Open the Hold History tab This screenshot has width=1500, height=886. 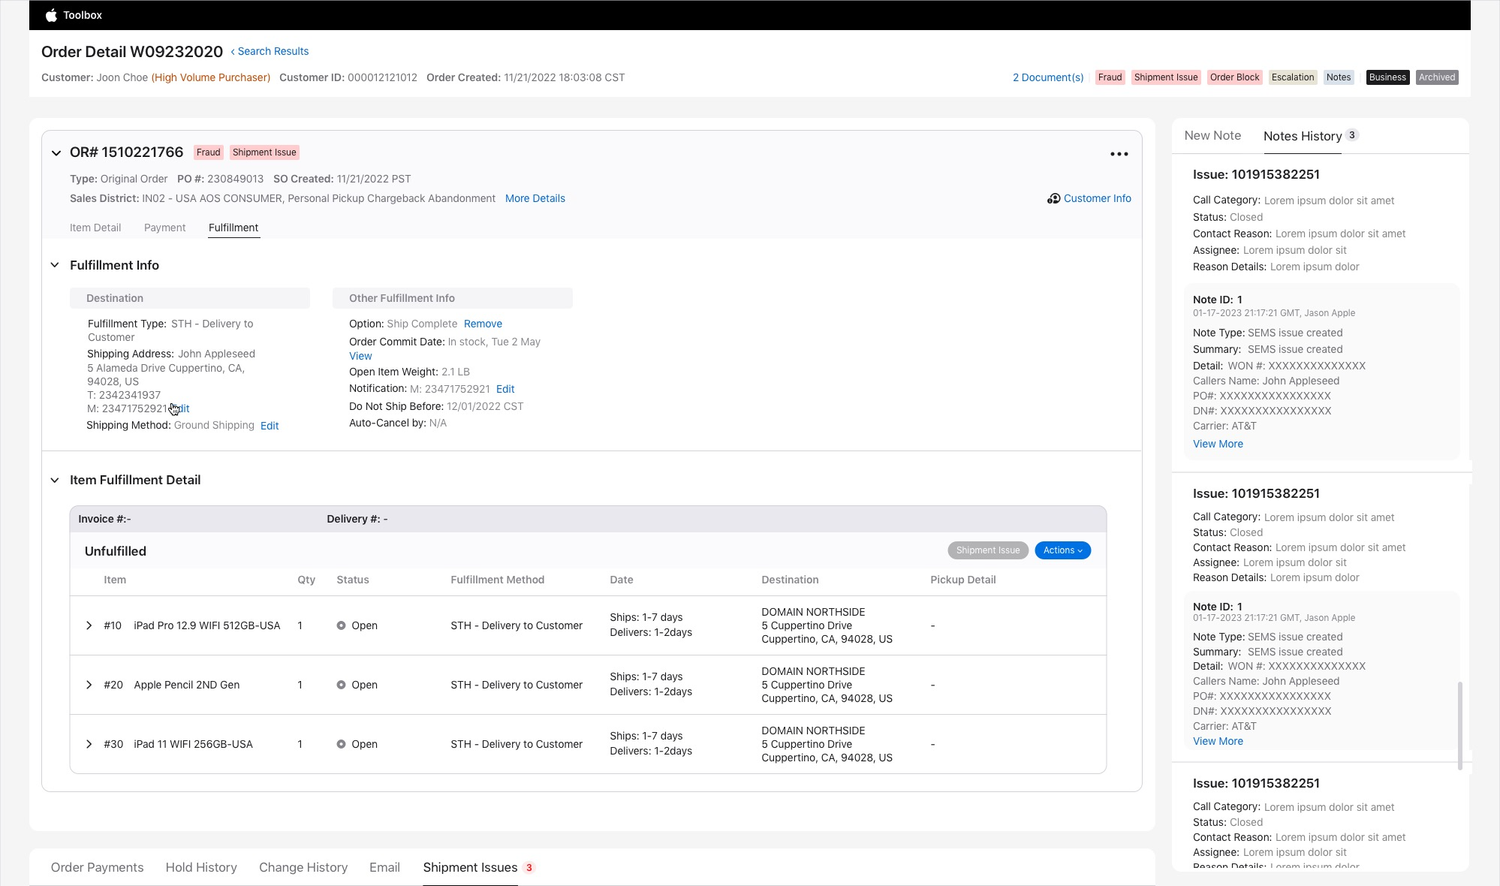click(201, 868)
